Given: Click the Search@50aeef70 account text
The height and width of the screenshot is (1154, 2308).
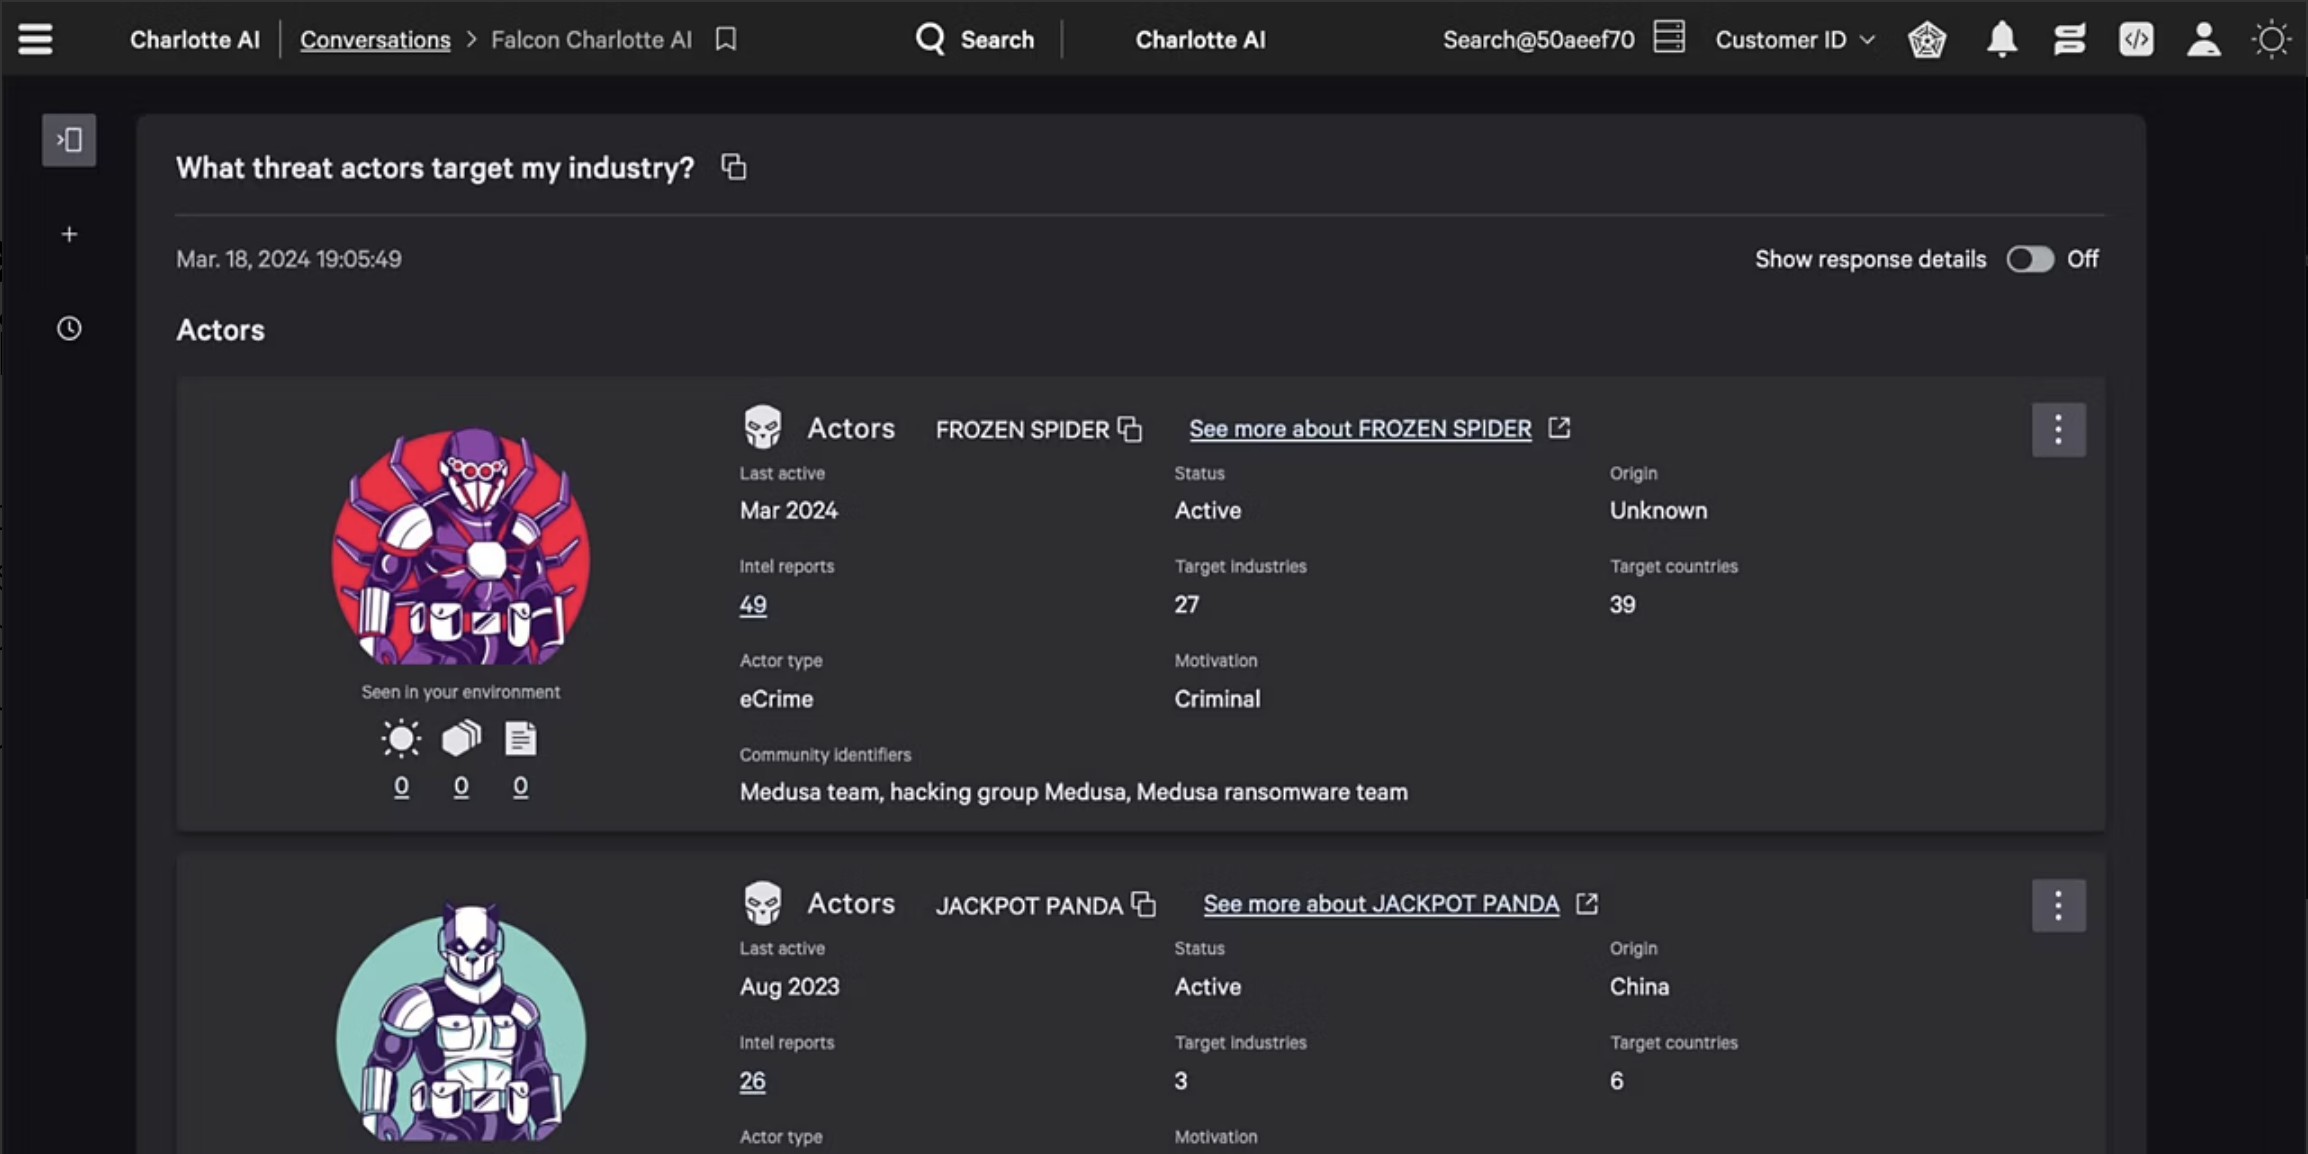Looking at the screenshot, I should 1538,40.
